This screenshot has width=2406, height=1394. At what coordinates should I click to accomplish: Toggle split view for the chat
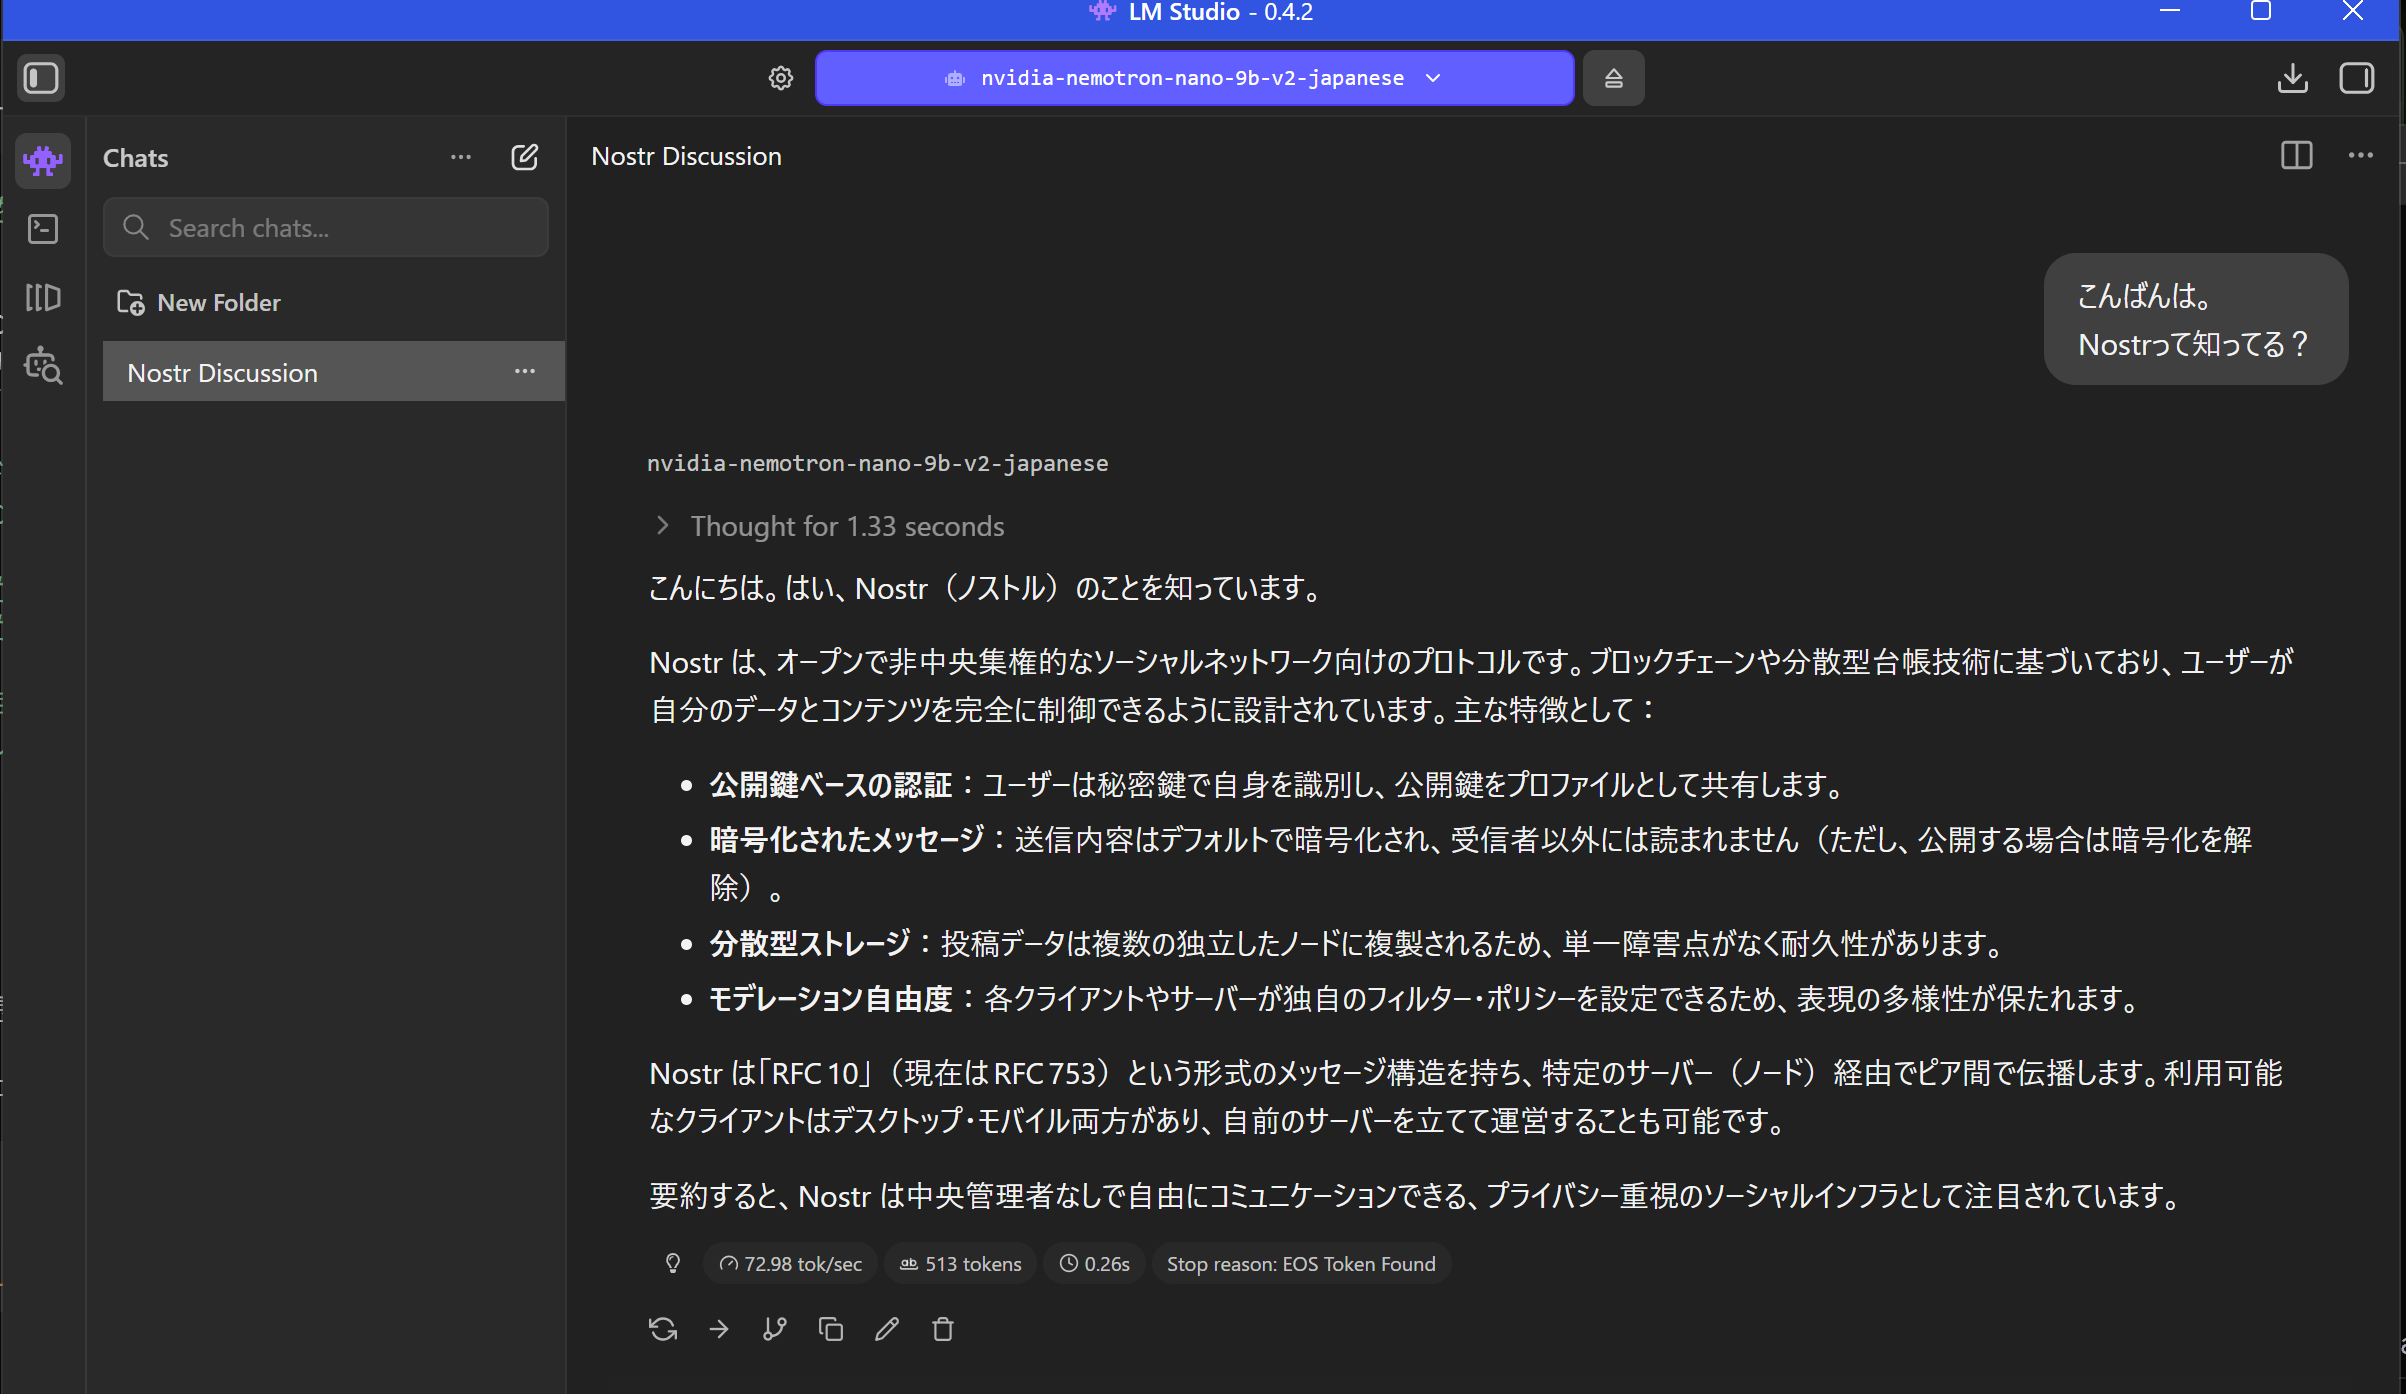2296,155
